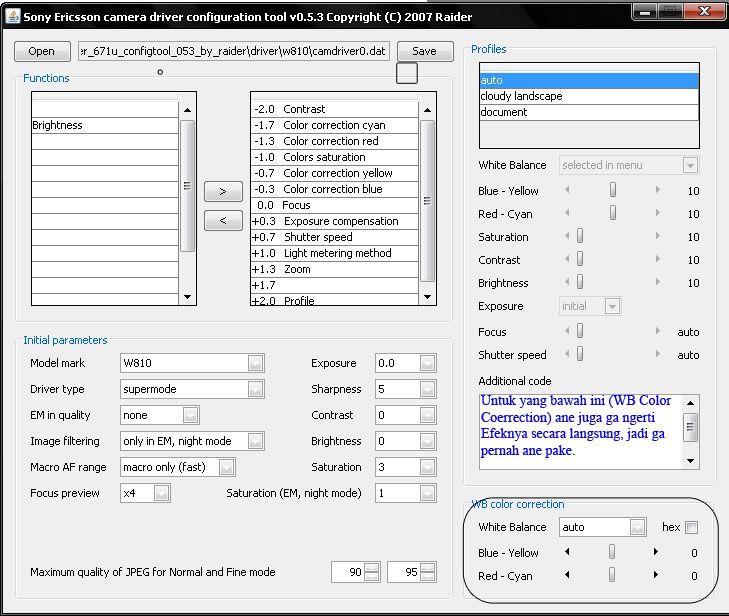This screenshot has width=729, height=616.
Task: Select Exposure compensation row
Action: pos(334,221)
